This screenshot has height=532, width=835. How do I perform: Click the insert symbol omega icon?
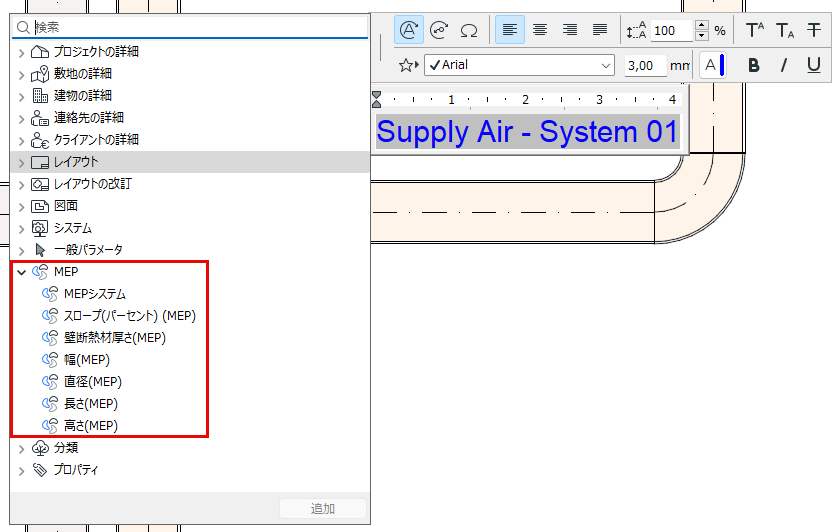coord(469,30)
